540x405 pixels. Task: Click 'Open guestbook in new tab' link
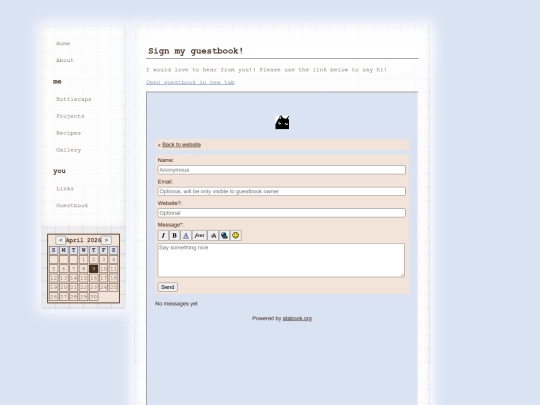190,82
